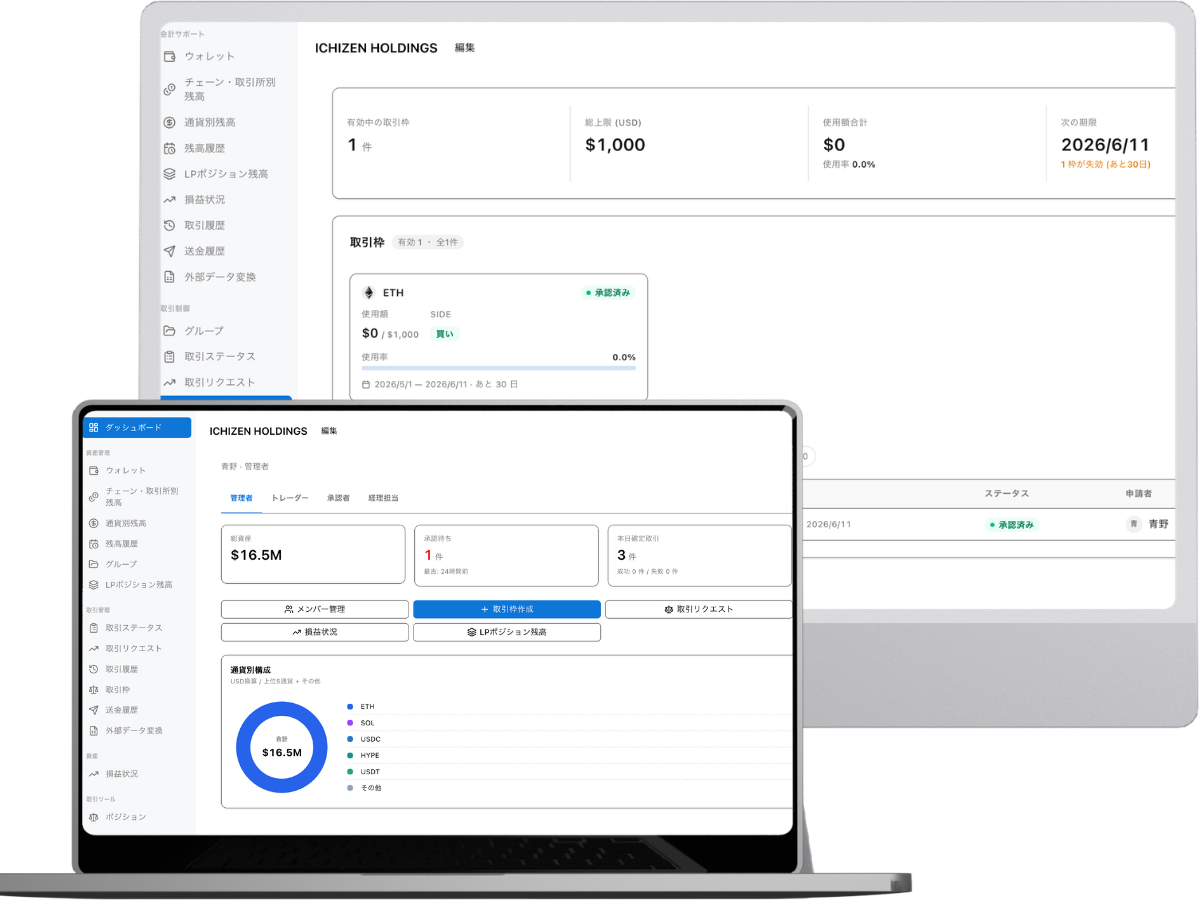Open ポジション scales icon in laptop sidebar

(x=93, y=817)
